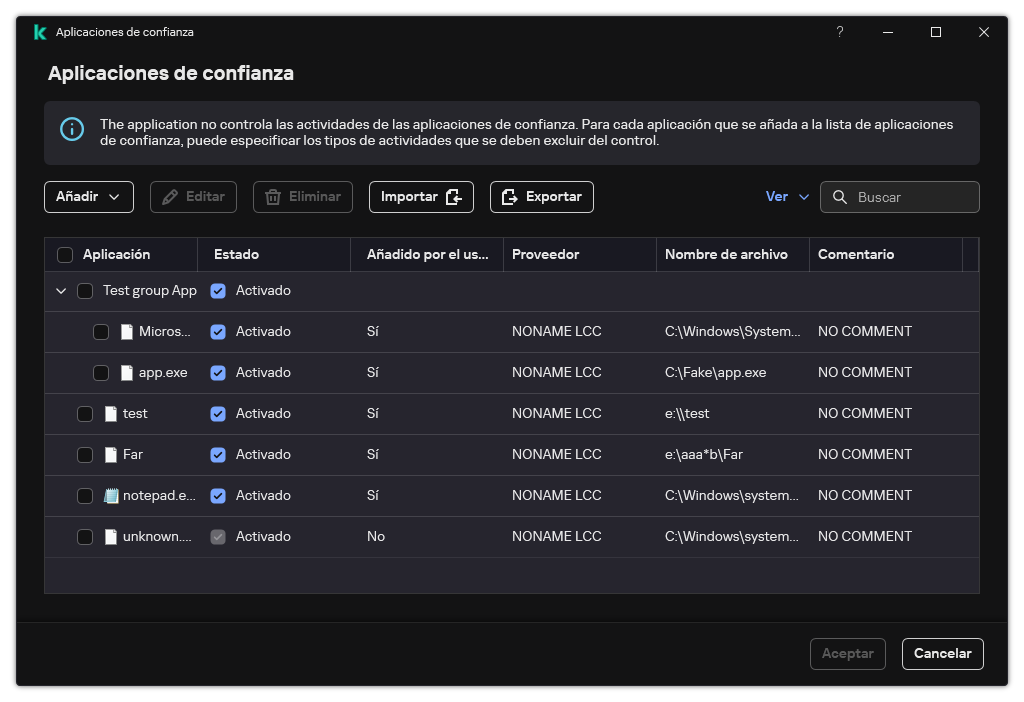1024x702 pixels.
Task: Open the help question mark icon
Action: [839, 31]
